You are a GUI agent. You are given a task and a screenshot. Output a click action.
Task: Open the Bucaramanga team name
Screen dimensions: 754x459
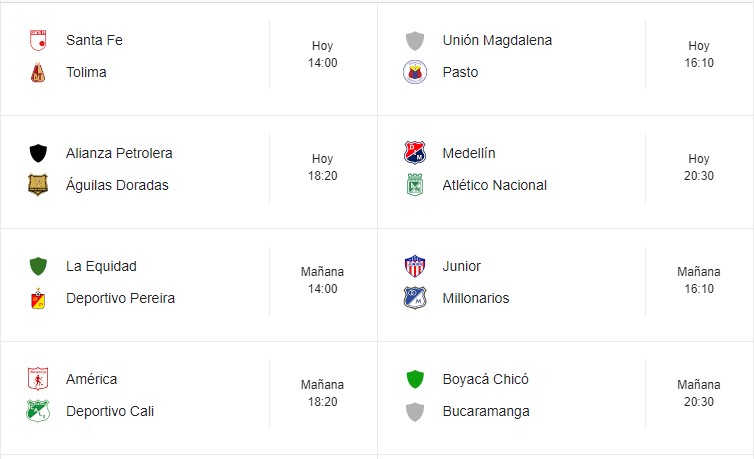point(486,411)
